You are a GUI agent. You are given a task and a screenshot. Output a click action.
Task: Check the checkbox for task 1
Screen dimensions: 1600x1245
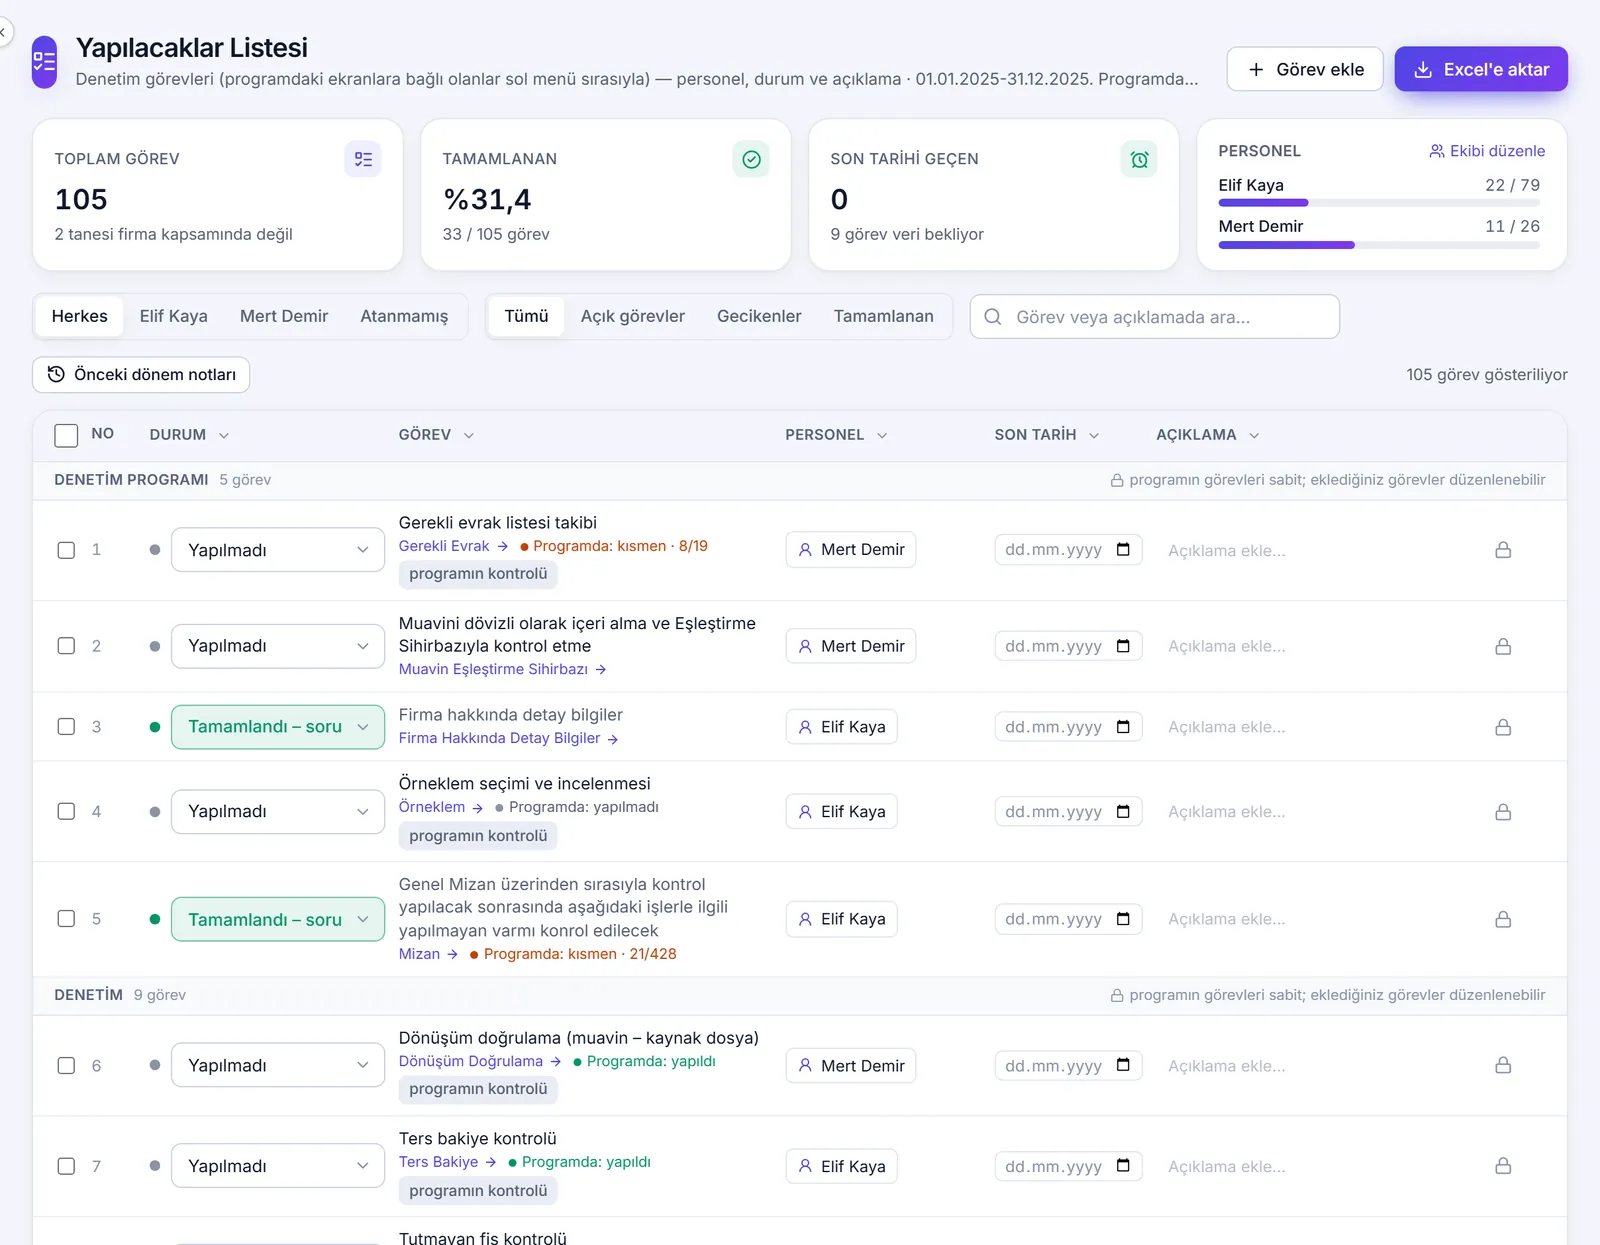click(66, 550)
